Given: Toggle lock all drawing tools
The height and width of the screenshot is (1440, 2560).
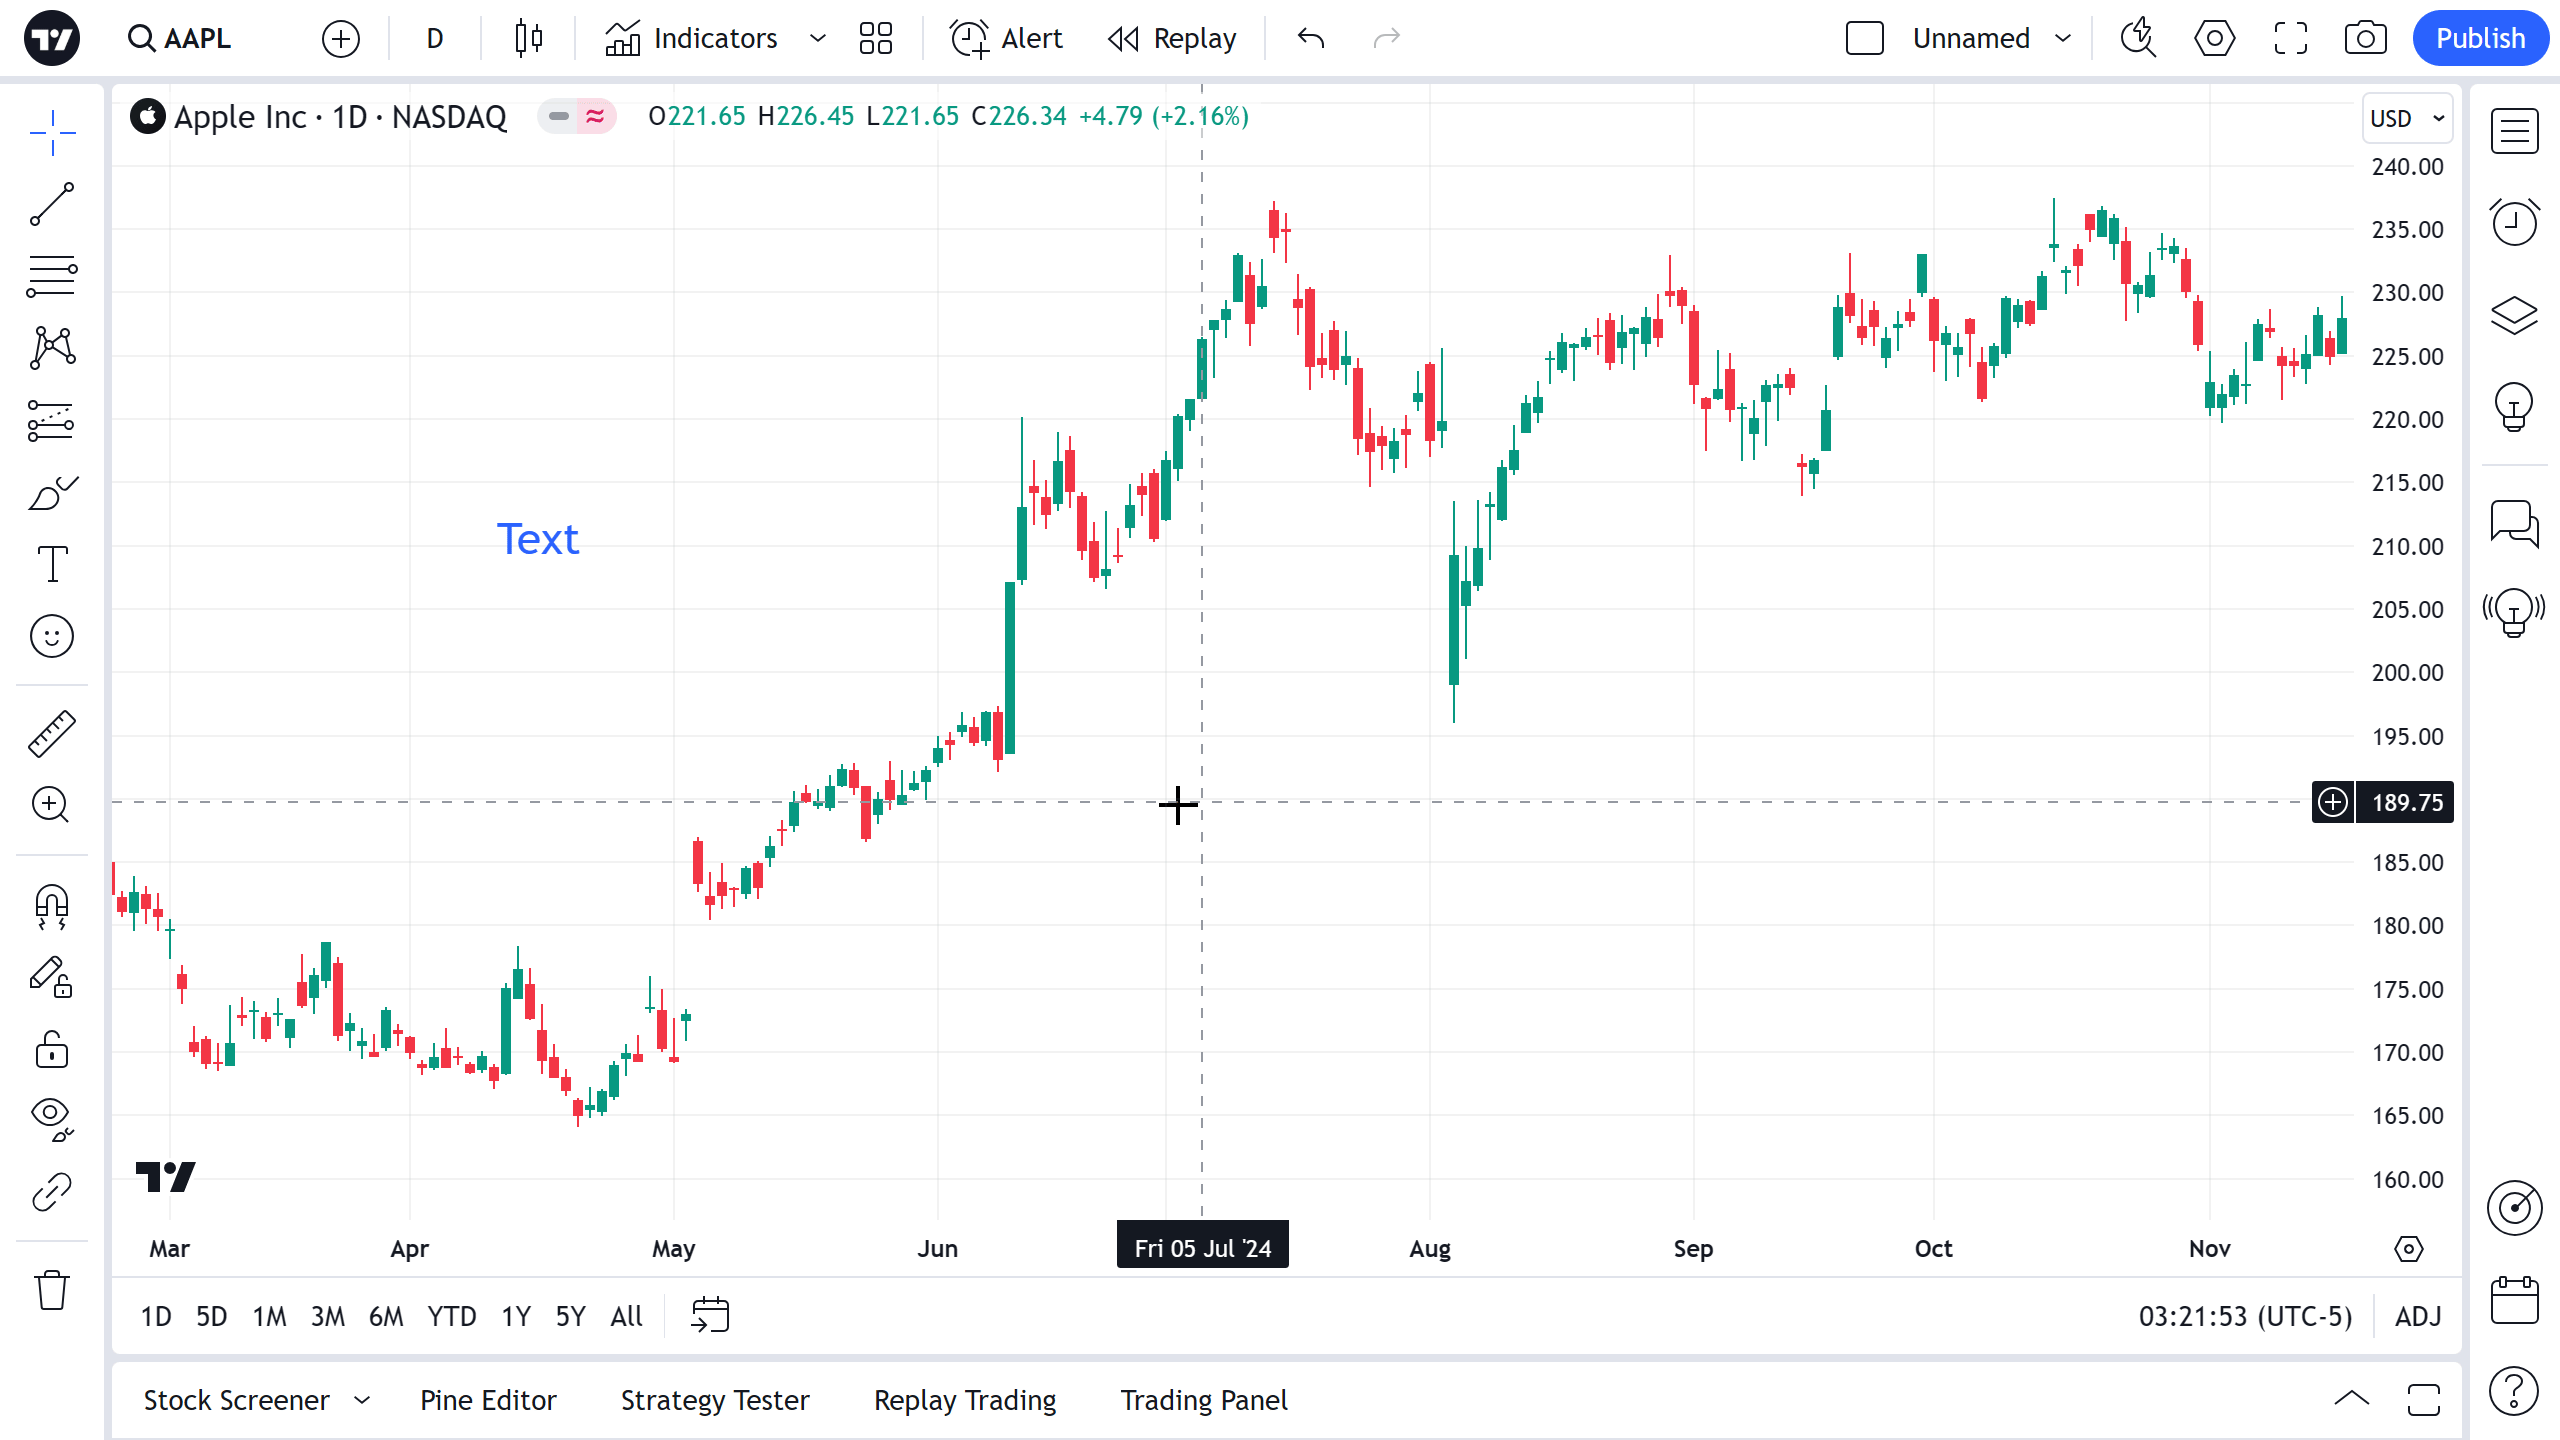Looking at the screenshot, I should coord(52,1050).
